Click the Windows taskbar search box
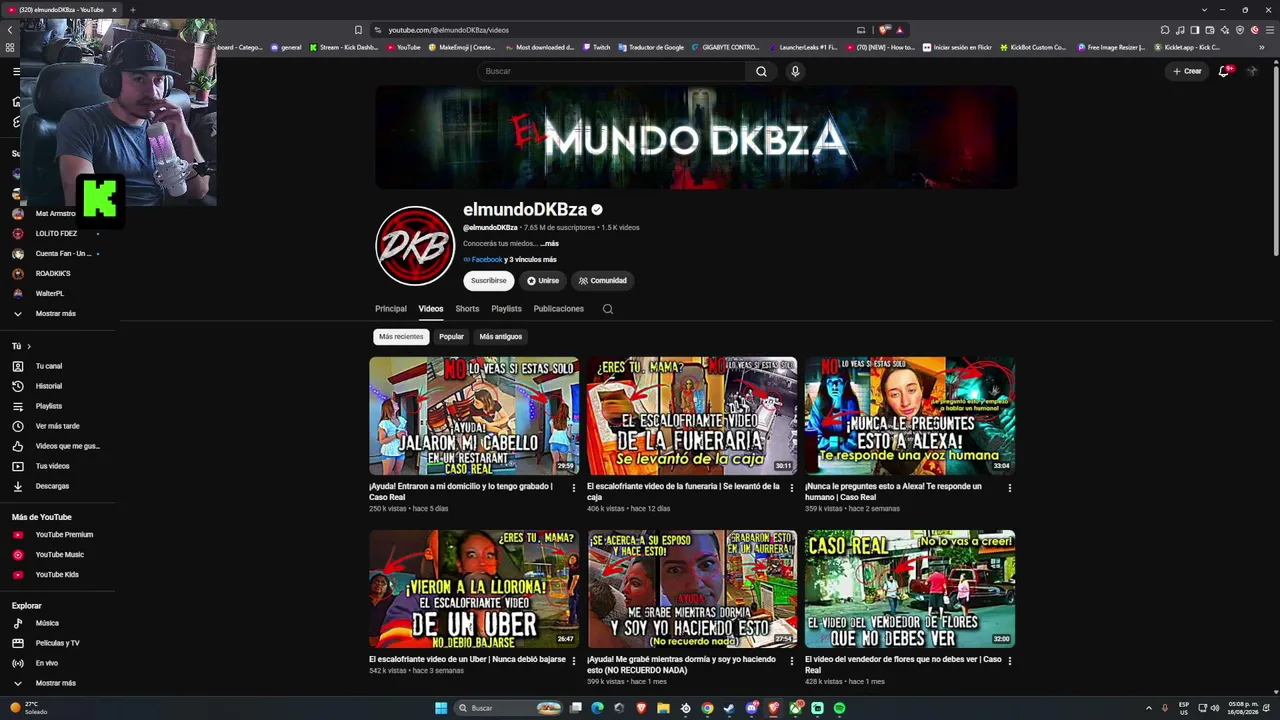The height and width of the screenshot is (720, 1280). [507, 708]
